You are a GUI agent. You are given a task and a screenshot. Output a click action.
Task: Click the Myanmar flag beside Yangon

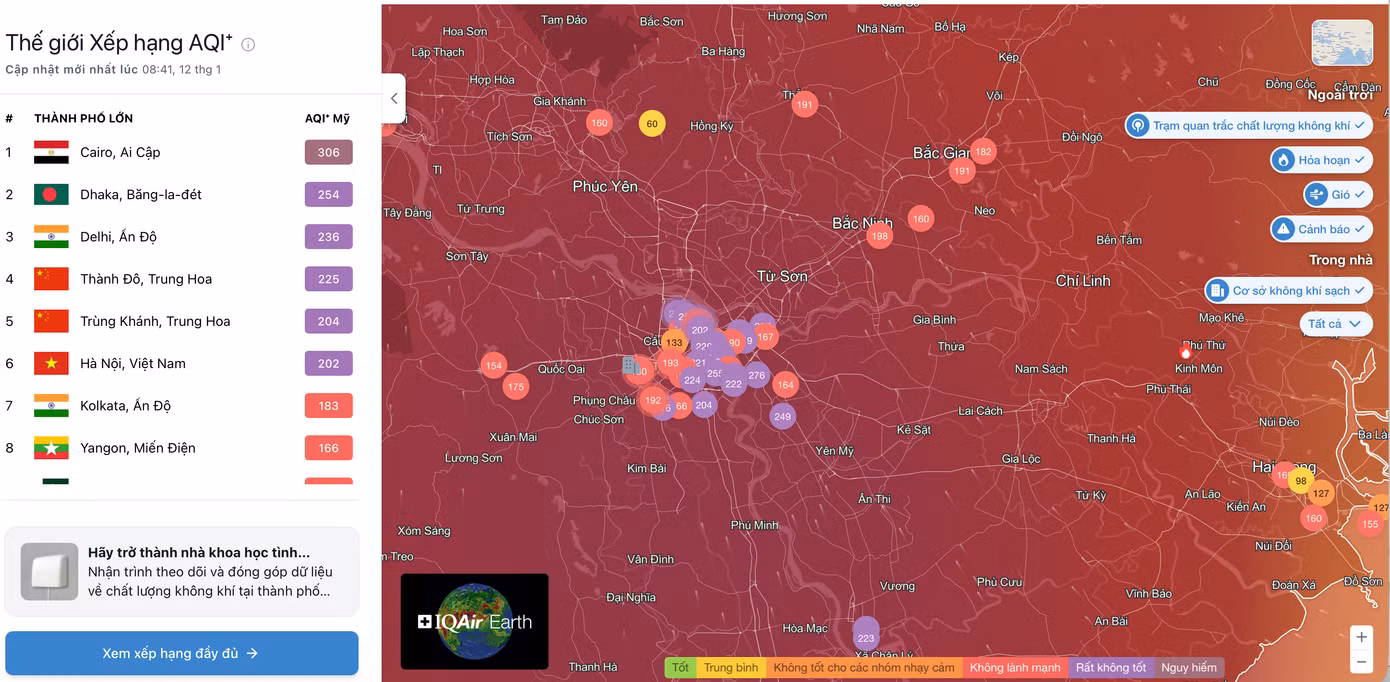tap(51, 448)
